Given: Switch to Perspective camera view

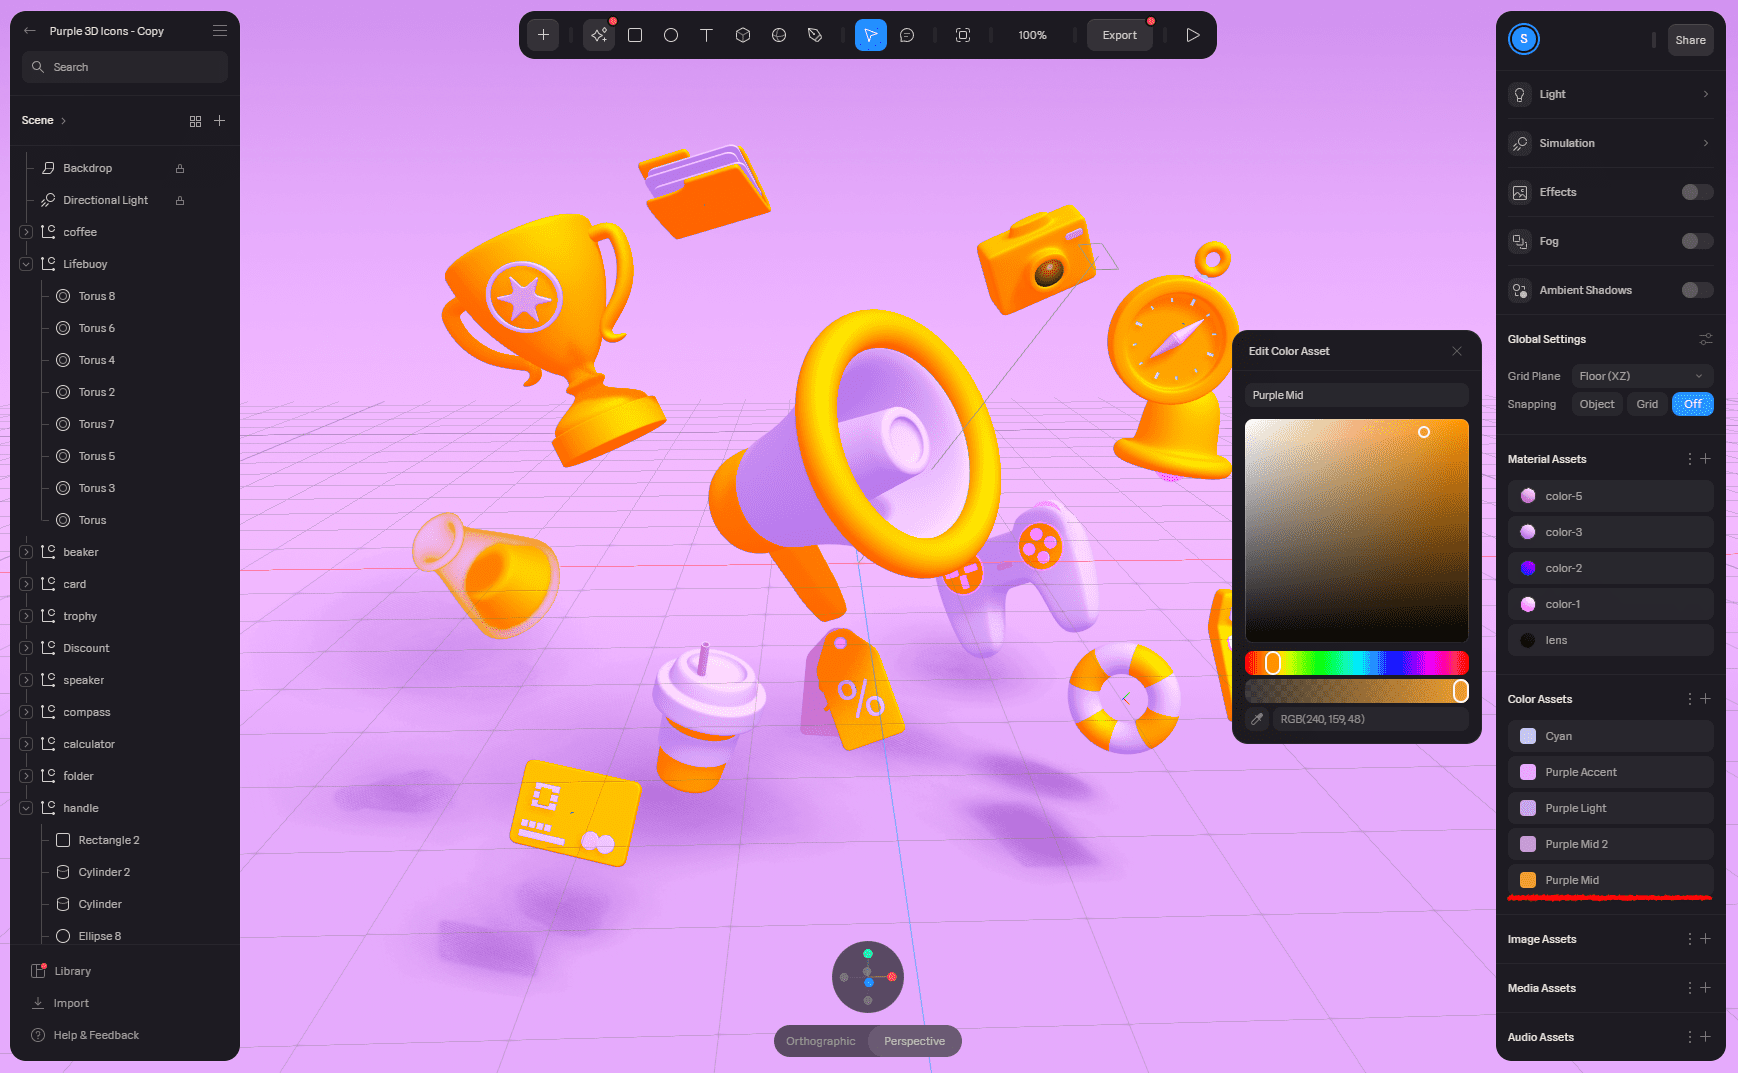Looking at the screenshot, I should click(x=914, y=1041).
